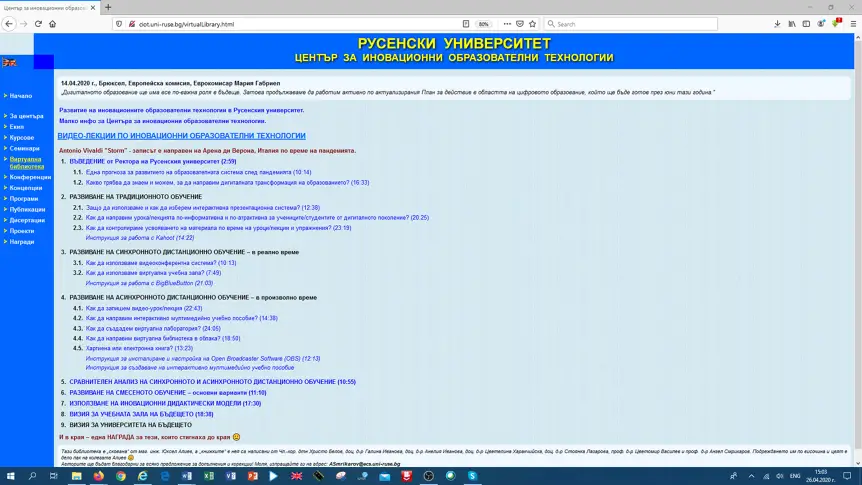Open PowerPoint from the taskbar

[x=252, y=476]
